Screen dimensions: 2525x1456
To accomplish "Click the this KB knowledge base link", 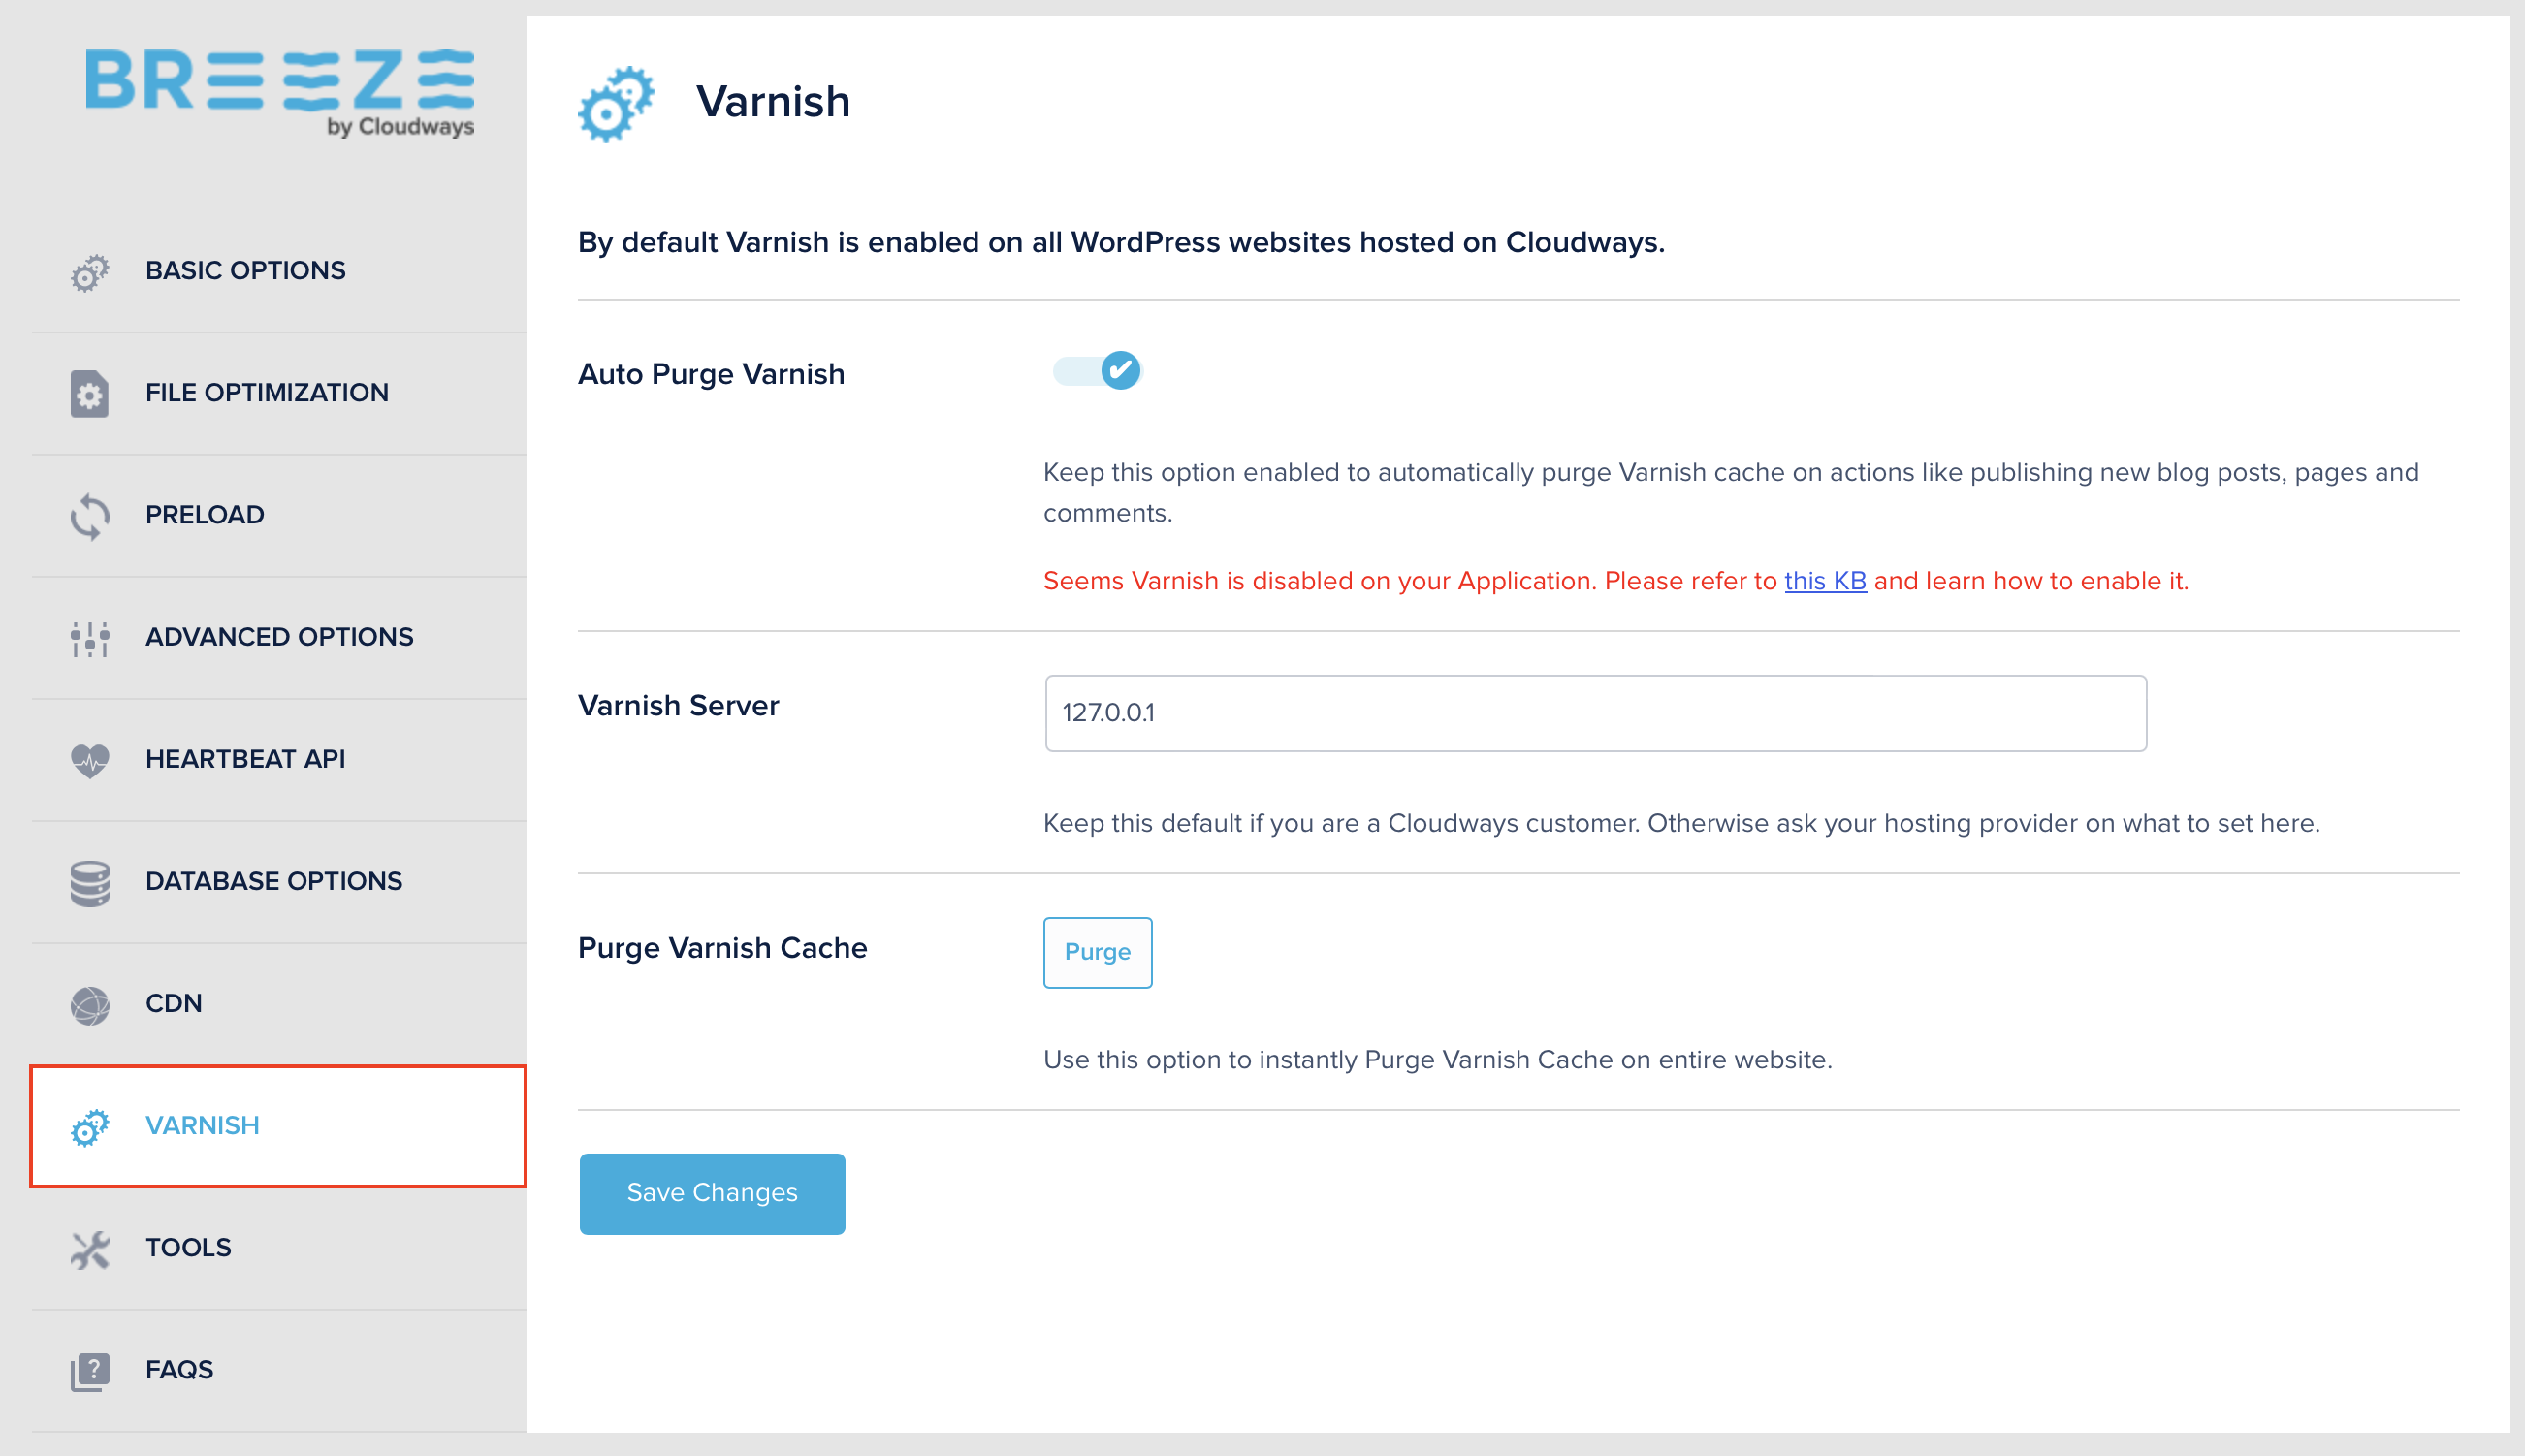I will tap(1824, 581).
